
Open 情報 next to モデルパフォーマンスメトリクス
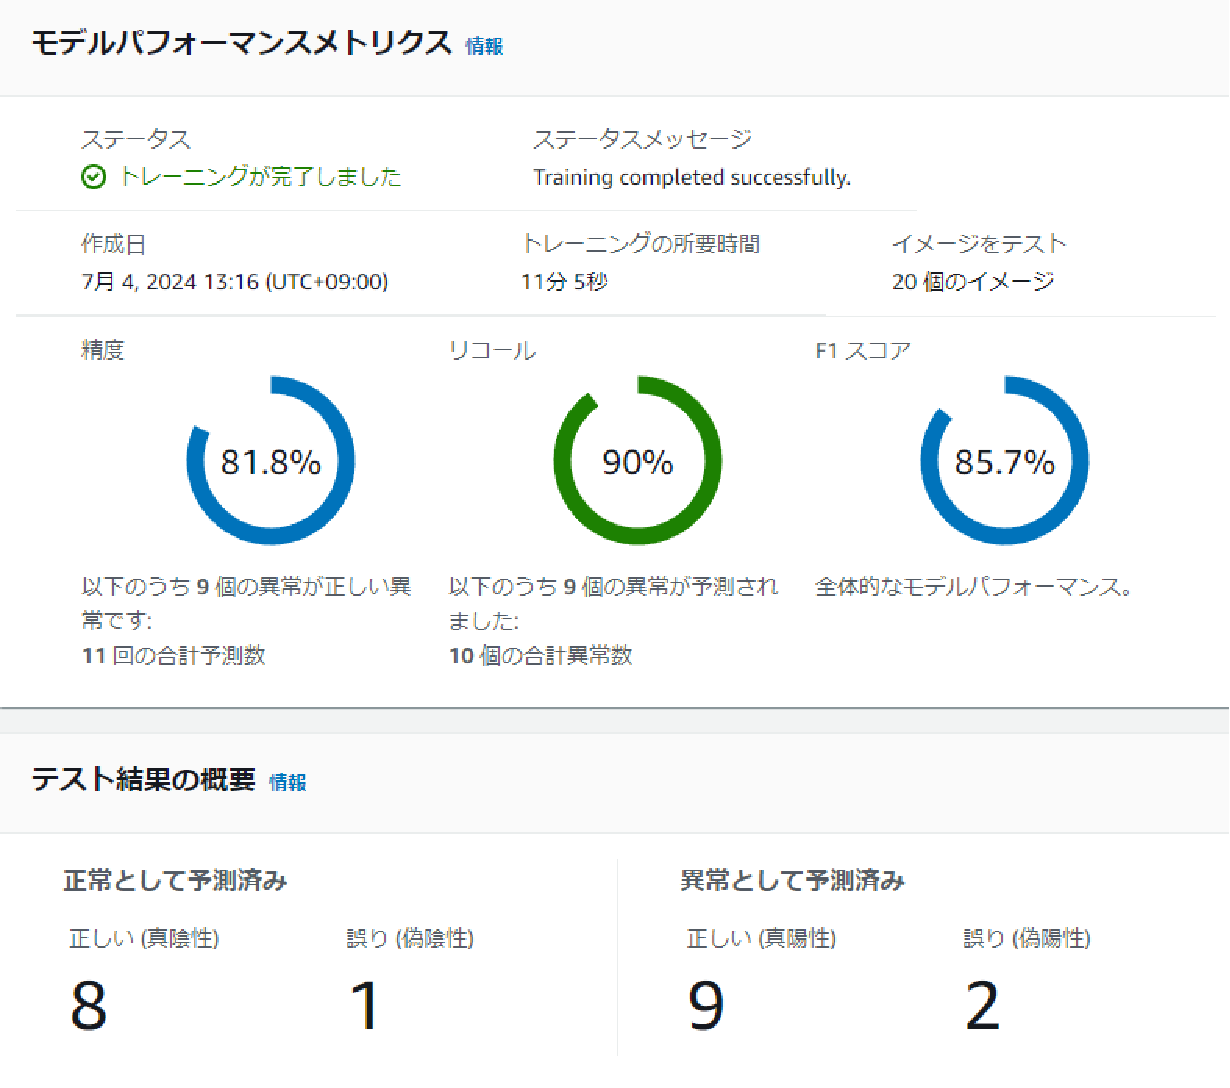[484, 46]
